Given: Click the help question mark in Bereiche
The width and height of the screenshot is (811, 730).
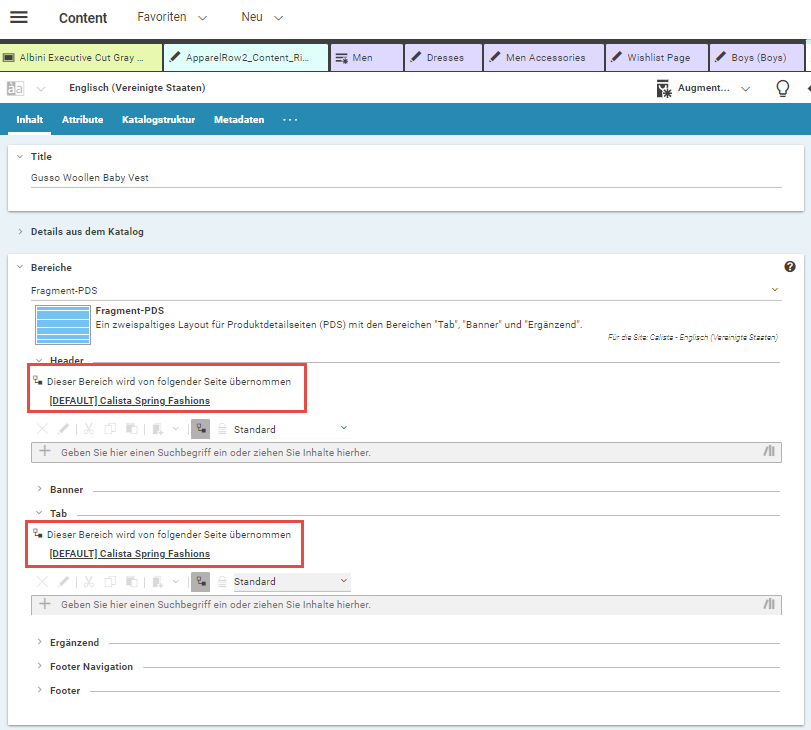Looking at the screenshot, I should 790,267.
